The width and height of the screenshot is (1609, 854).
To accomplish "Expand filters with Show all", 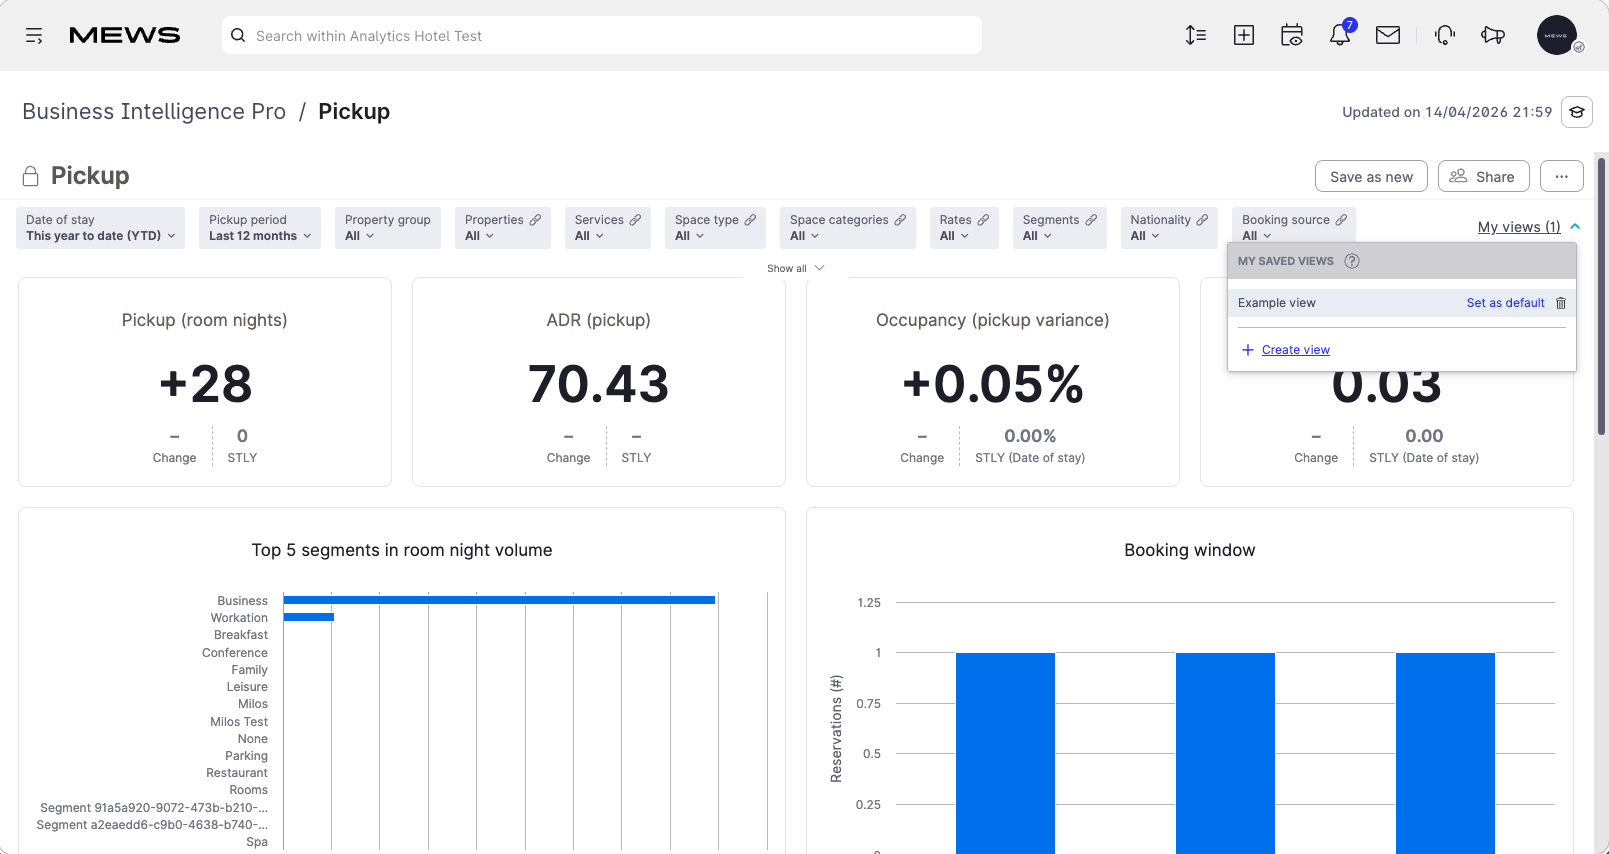I will 795,268.
